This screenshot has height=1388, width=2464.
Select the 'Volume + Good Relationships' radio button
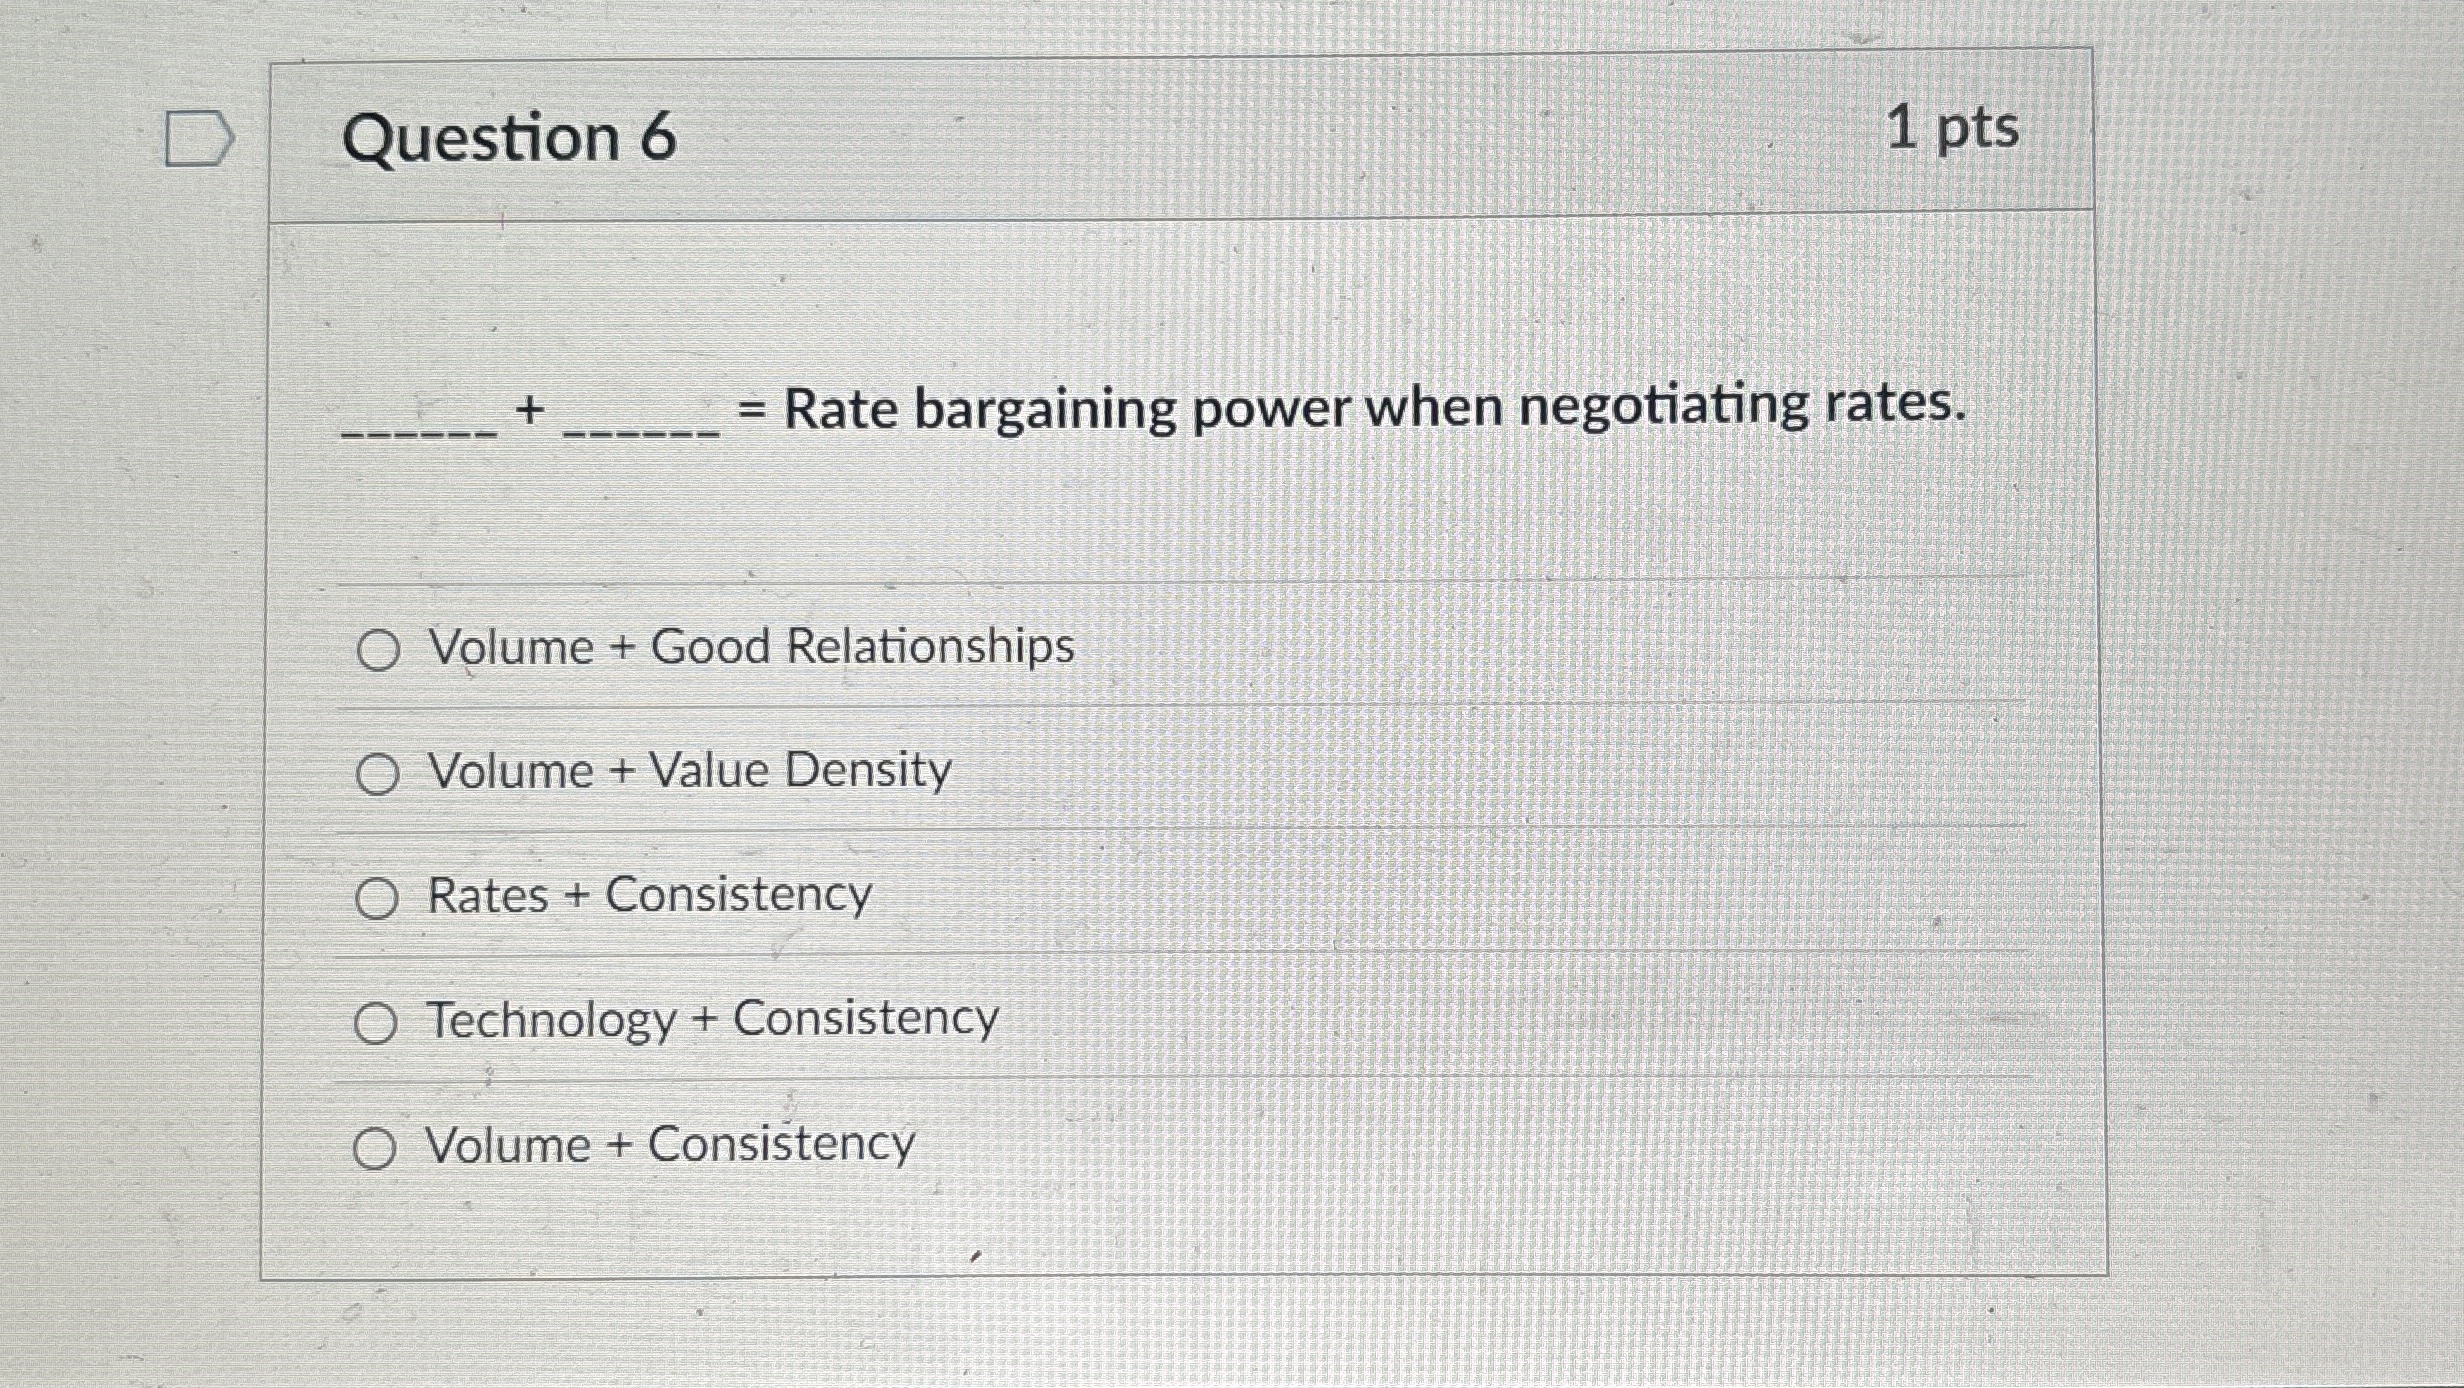click(x=378, y=650)
